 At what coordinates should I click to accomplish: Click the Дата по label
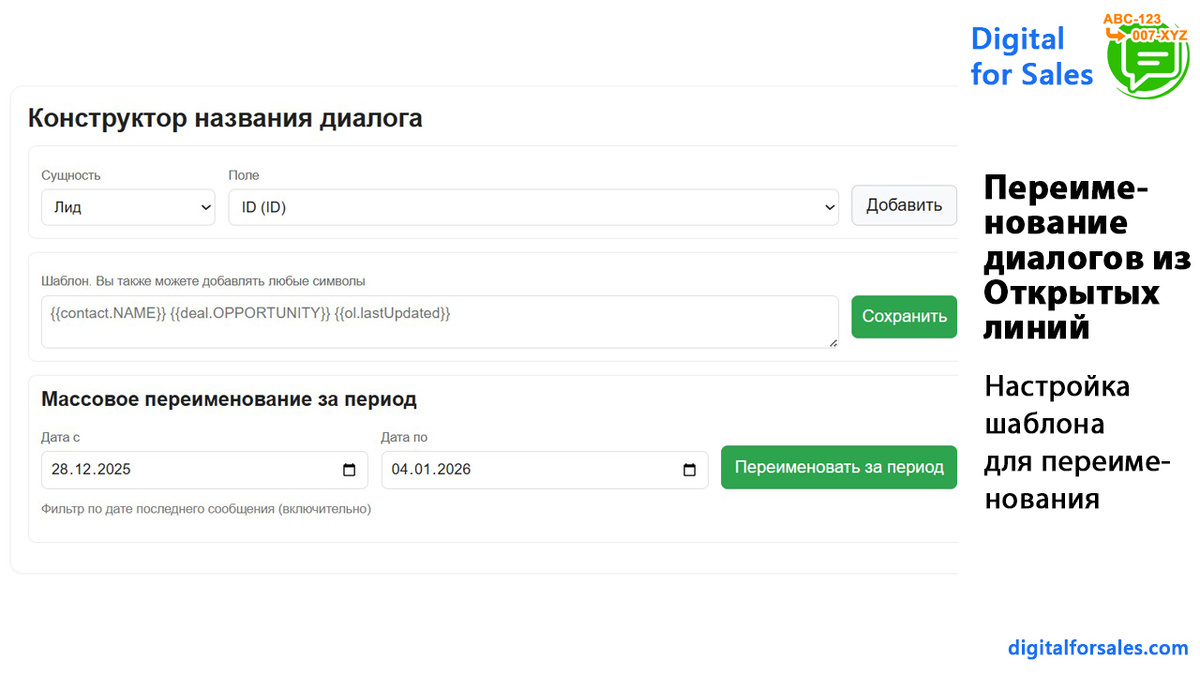(404, 437)
